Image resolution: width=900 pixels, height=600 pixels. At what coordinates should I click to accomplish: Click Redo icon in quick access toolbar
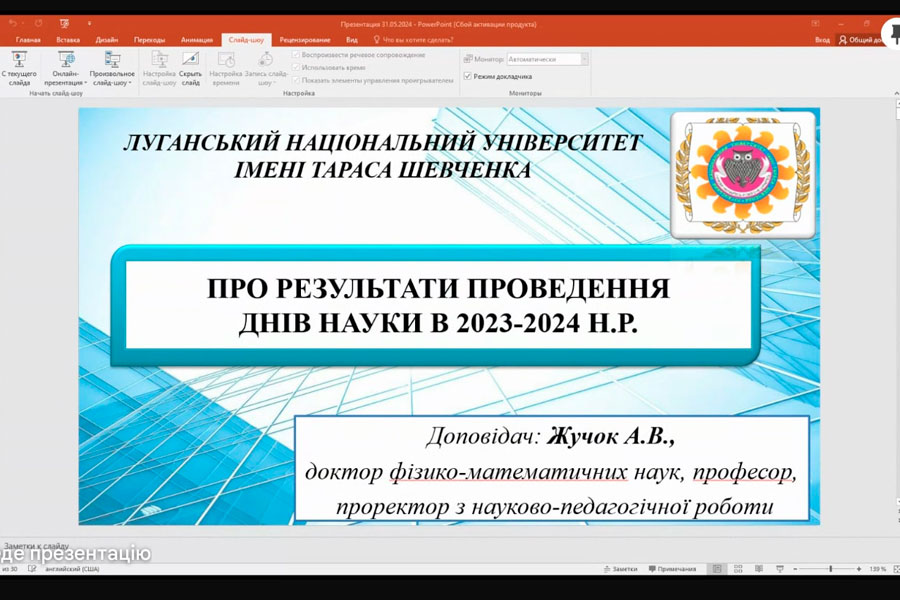coord(38,23)
